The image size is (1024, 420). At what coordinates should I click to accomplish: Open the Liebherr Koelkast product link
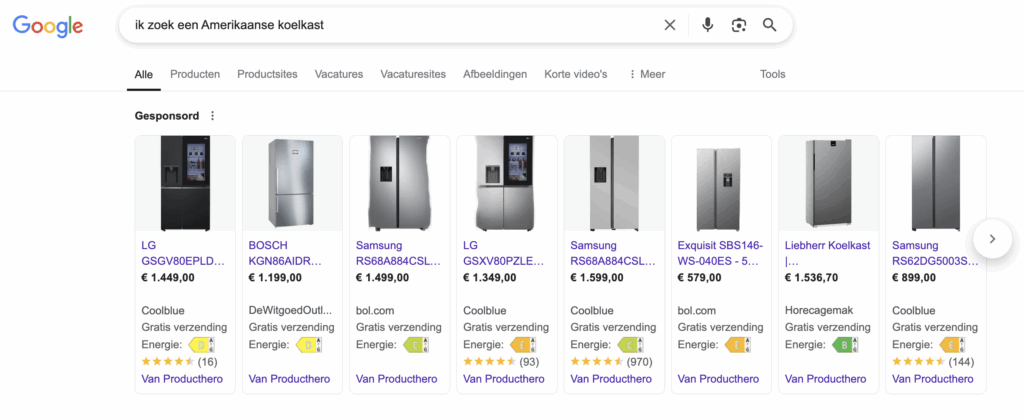(x=827, y=253)
